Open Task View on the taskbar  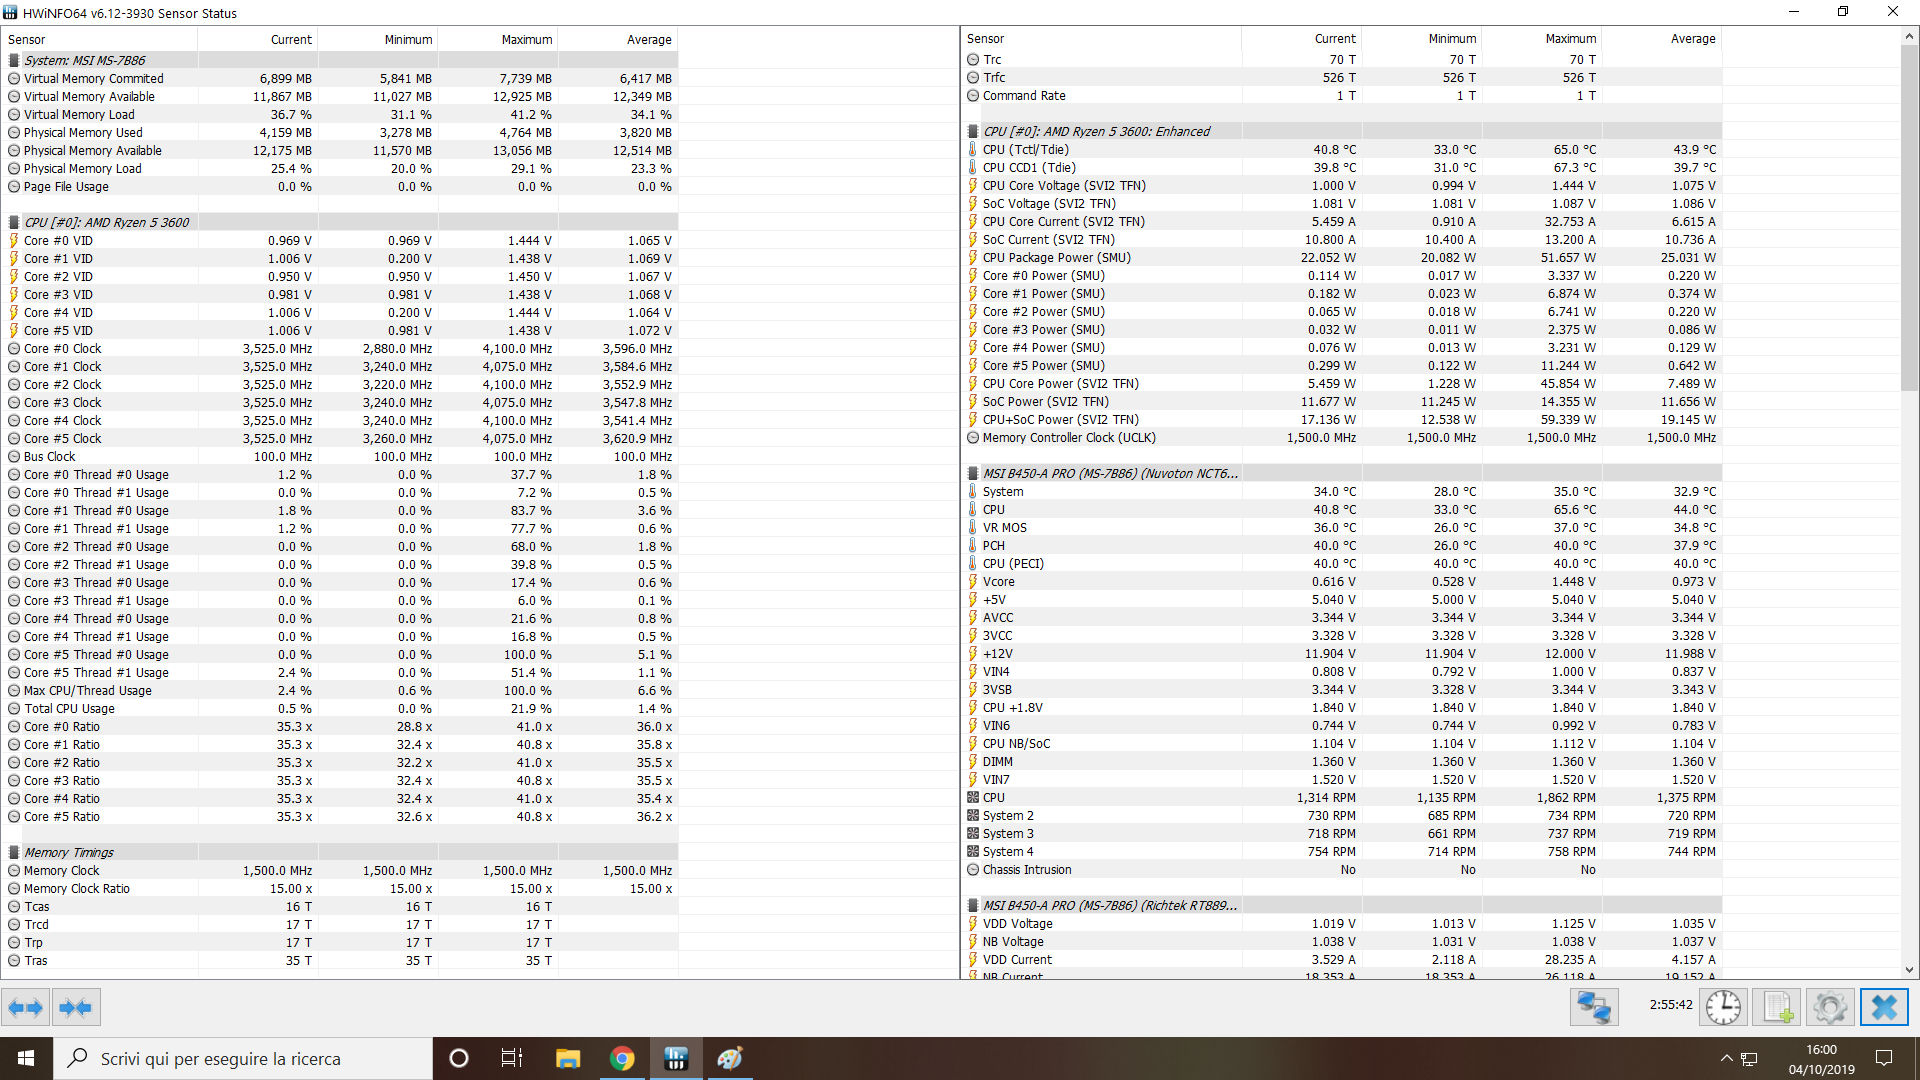(x=512, y=1058)
